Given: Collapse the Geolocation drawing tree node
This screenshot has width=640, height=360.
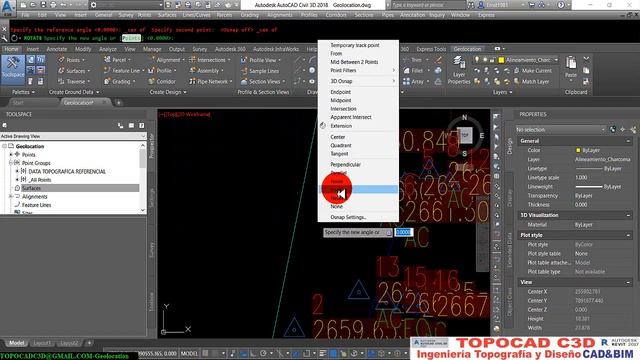Looking at the screenshot, I should coord(4,146).
